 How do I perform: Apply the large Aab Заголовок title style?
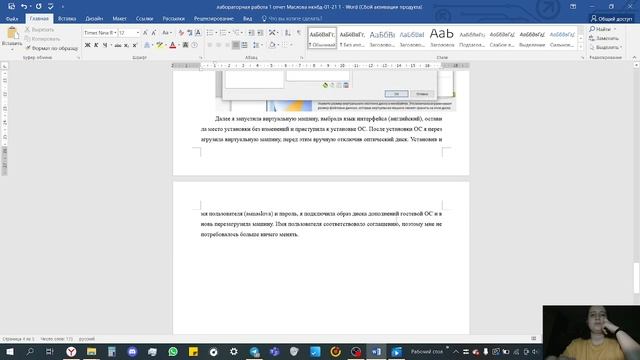442,38
